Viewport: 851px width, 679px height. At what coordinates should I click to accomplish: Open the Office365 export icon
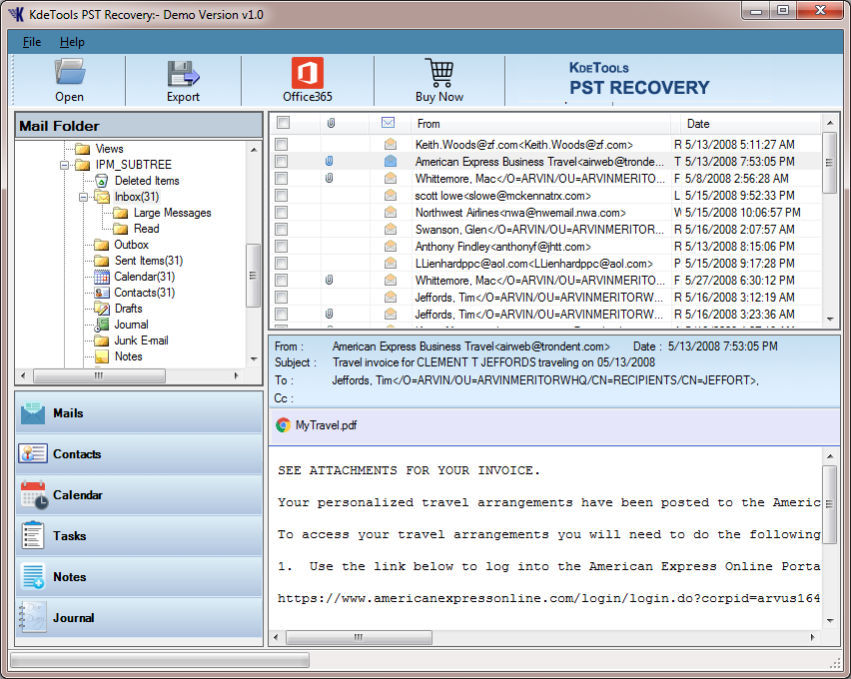[x=307, y=73]
